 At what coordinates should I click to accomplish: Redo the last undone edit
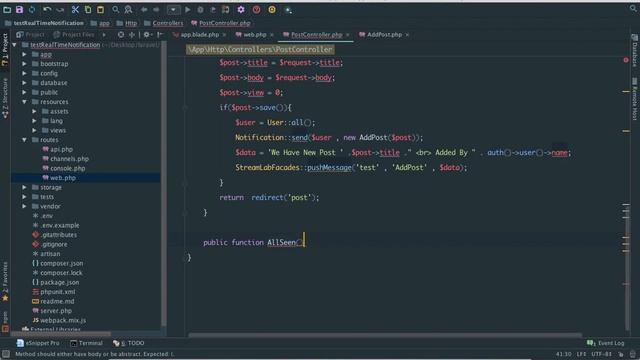tap(60, 9)
